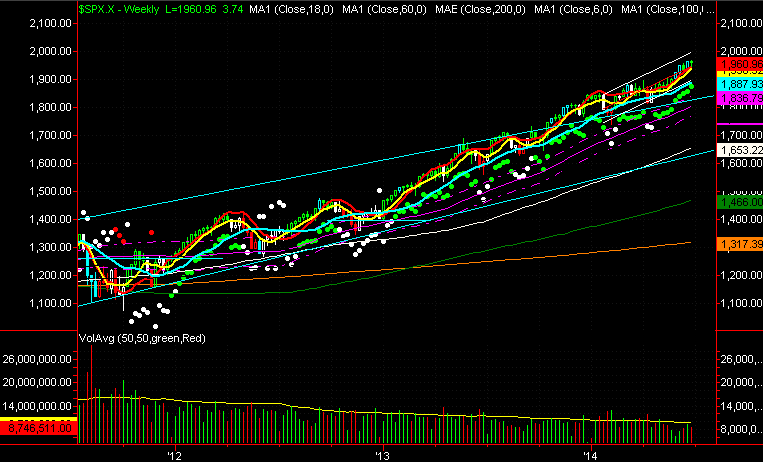
Task: Click the red 8,746,511.00 volume tag
Action: point(38,428)
